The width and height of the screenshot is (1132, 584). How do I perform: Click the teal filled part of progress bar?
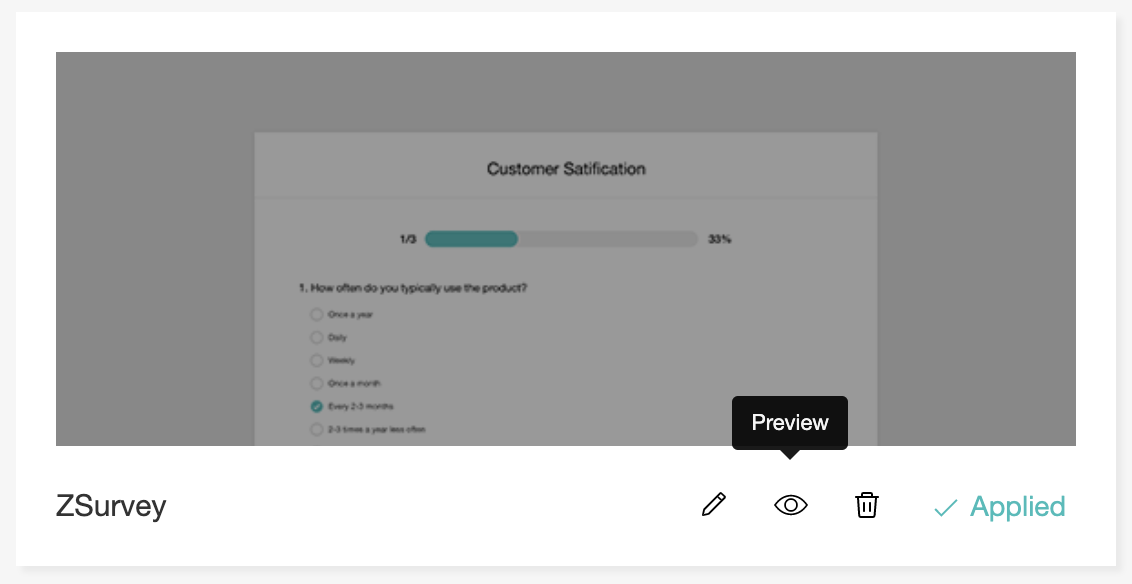(x=471, y=239)
